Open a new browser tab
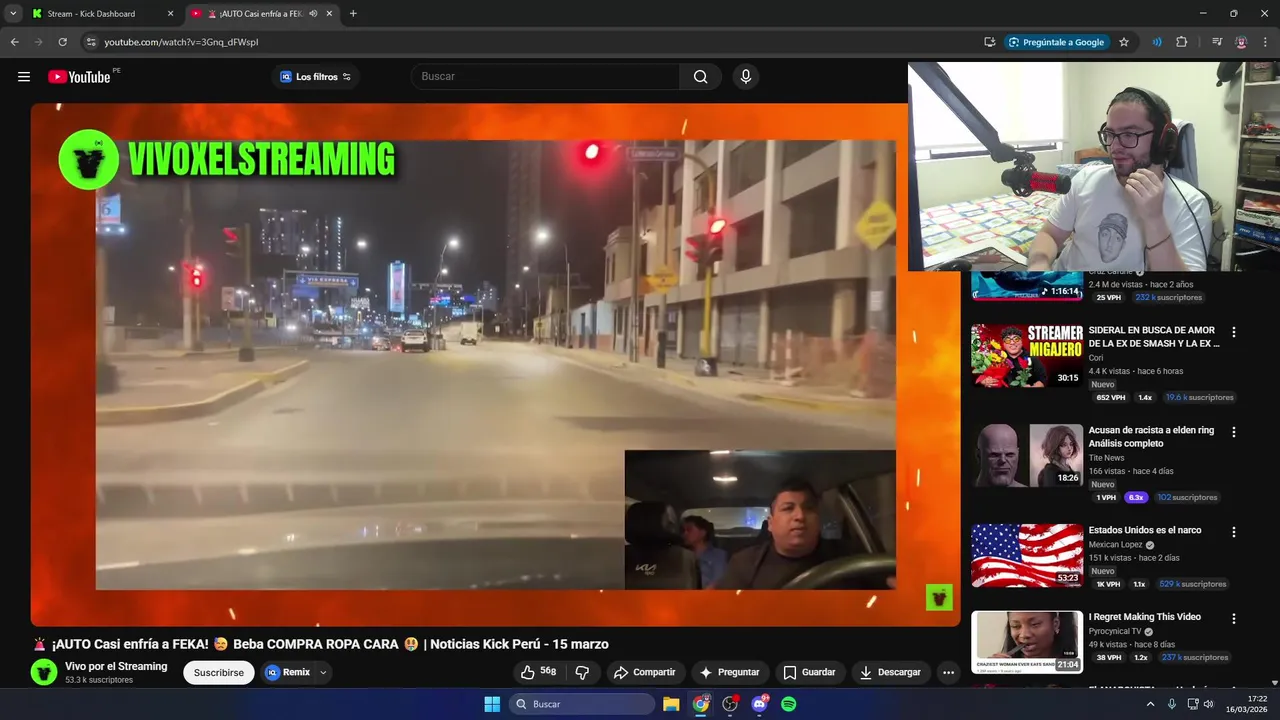Image resolution: width=1280 pixels, height=720 pixels. pyautogui.click(x=353, y=13)
